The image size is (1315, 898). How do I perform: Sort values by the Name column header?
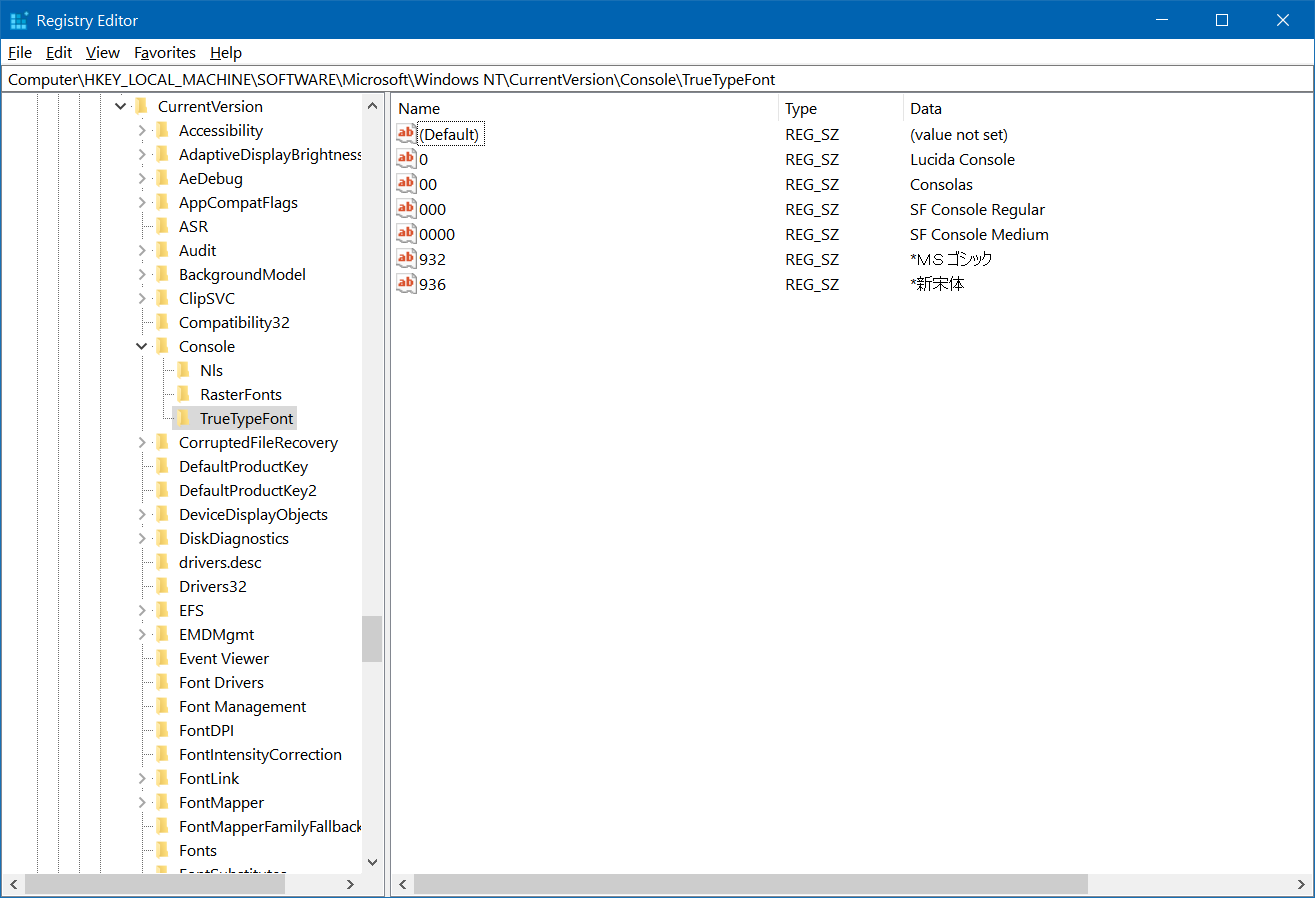[584, 108]
